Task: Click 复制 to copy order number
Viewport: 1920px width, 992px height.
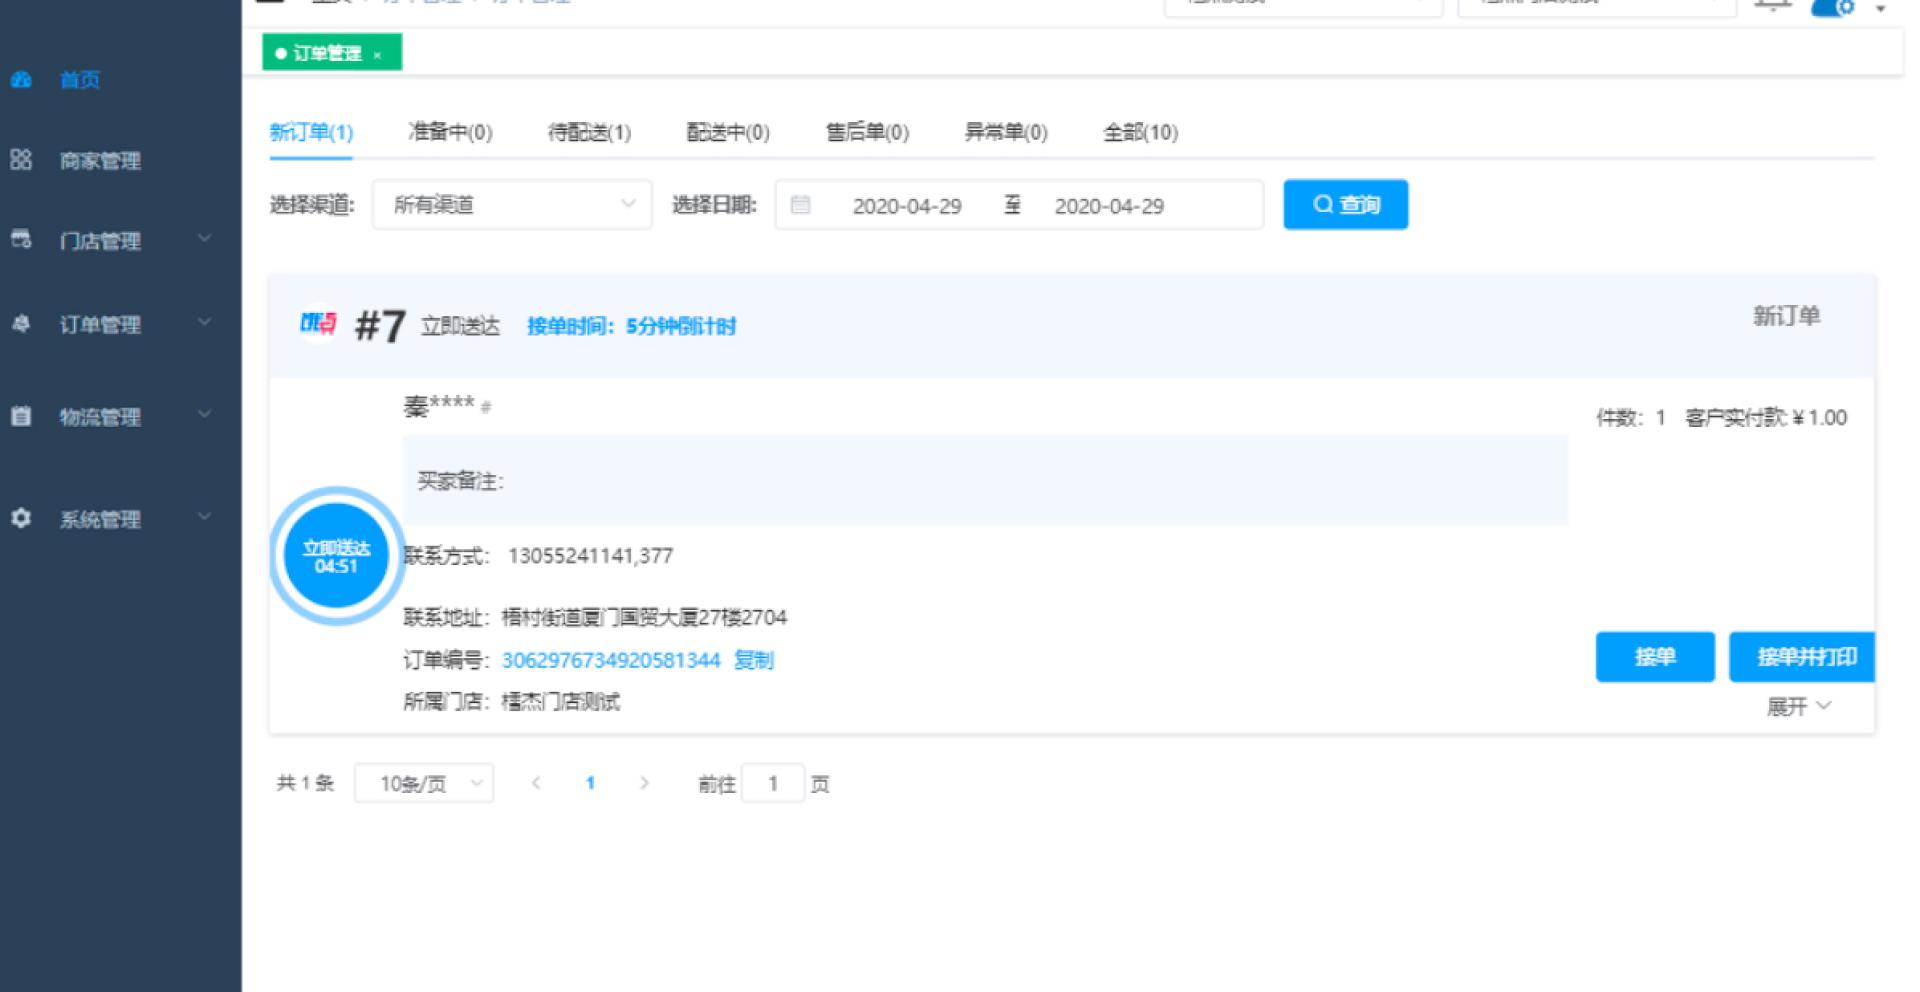Action: (x=754, y=660)
